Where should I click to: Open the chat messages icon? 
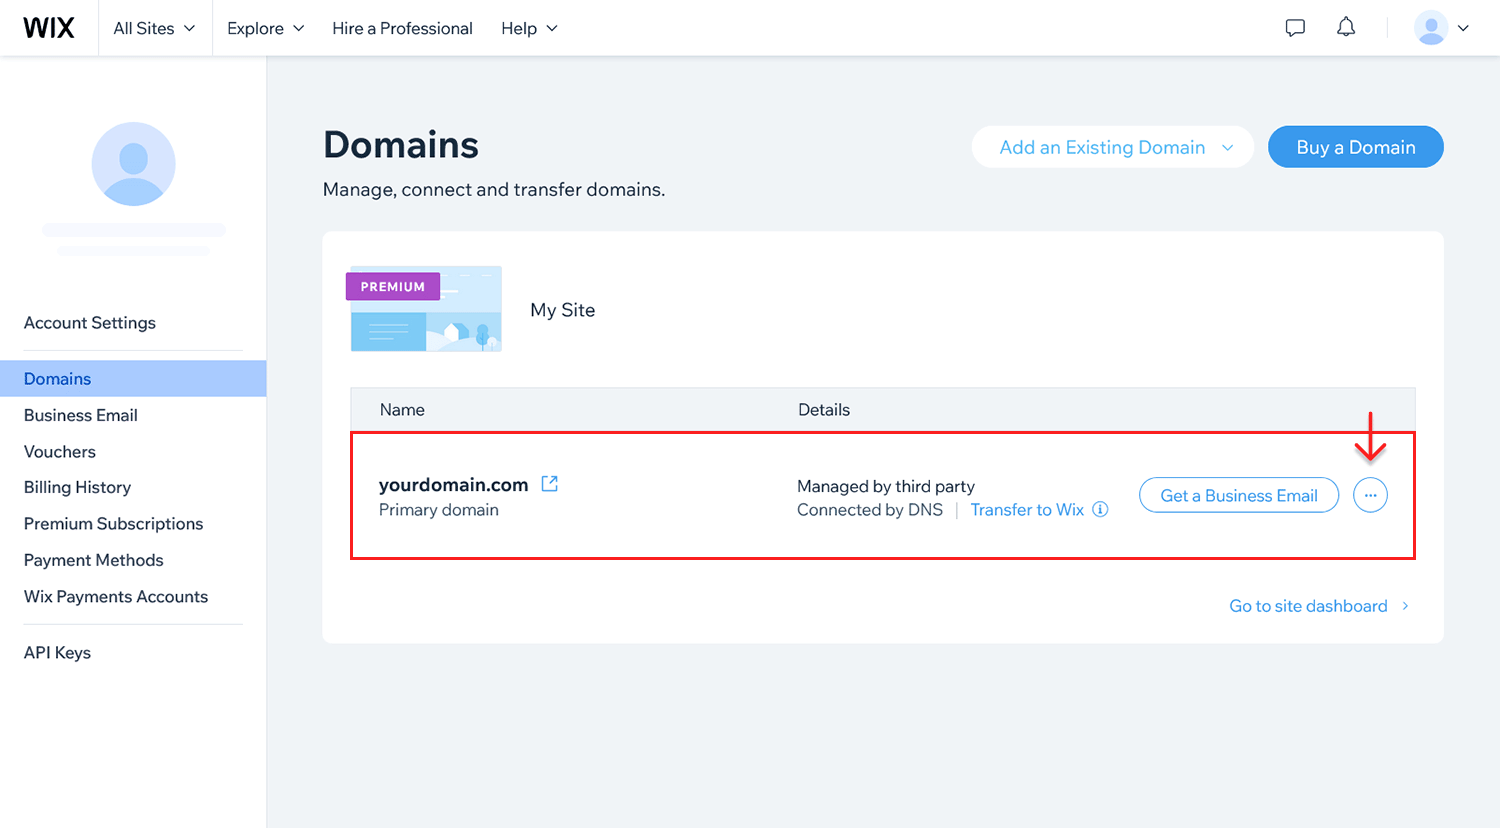pos(1295,28)
